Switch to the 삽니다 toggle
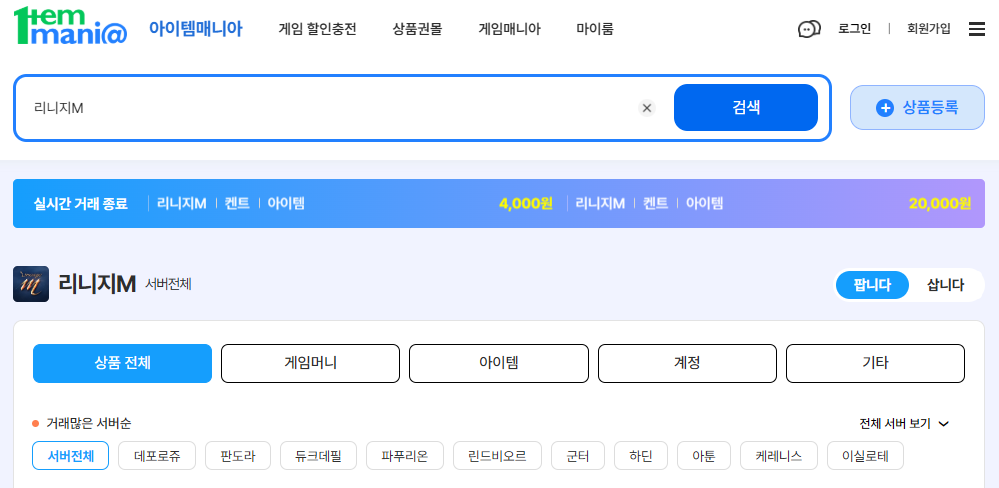Image resolution: width=999 pixels, height=488 pixels. coord(945,285)
